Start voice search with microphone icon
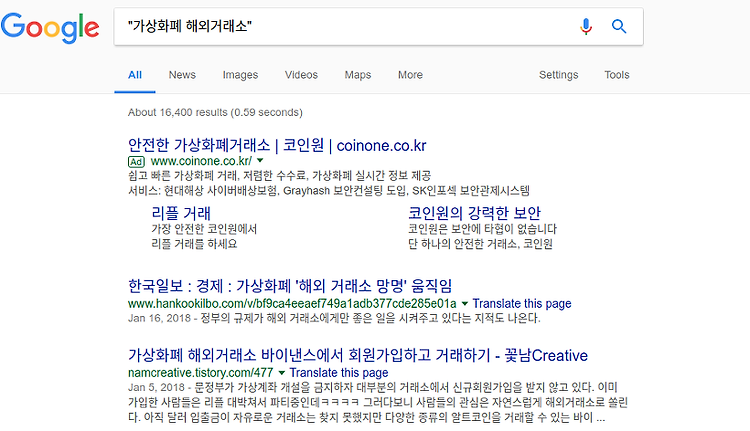This screenshot has height=431, width=750. pyautogui.click(x=586, y=26)
